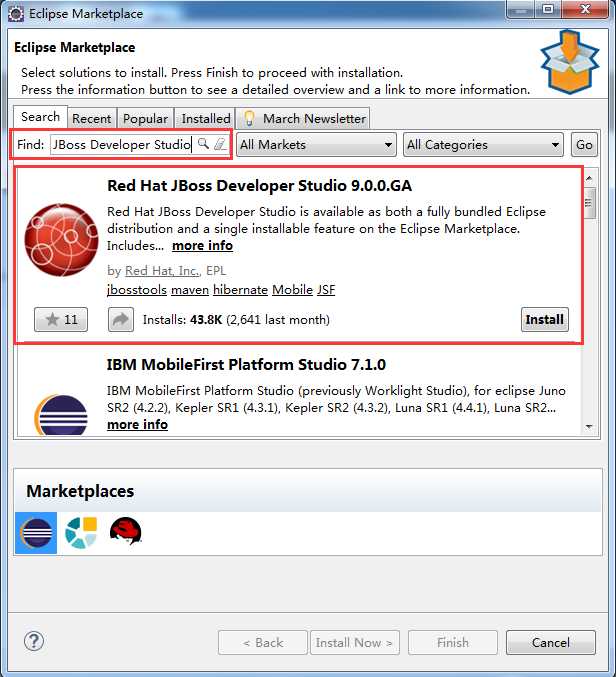Image resolution: width=616 pixels, height=677 pixels.
Task: Click the share arrow icon for JBoss Studio
Action: click(121, 320)
